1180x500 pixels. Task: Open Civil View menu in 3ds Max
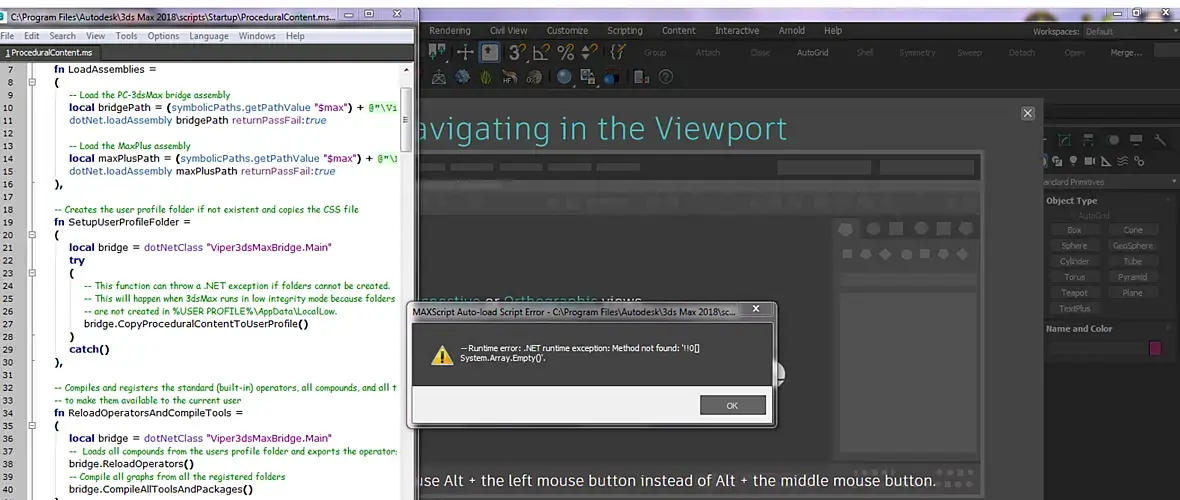click(509, 31)
